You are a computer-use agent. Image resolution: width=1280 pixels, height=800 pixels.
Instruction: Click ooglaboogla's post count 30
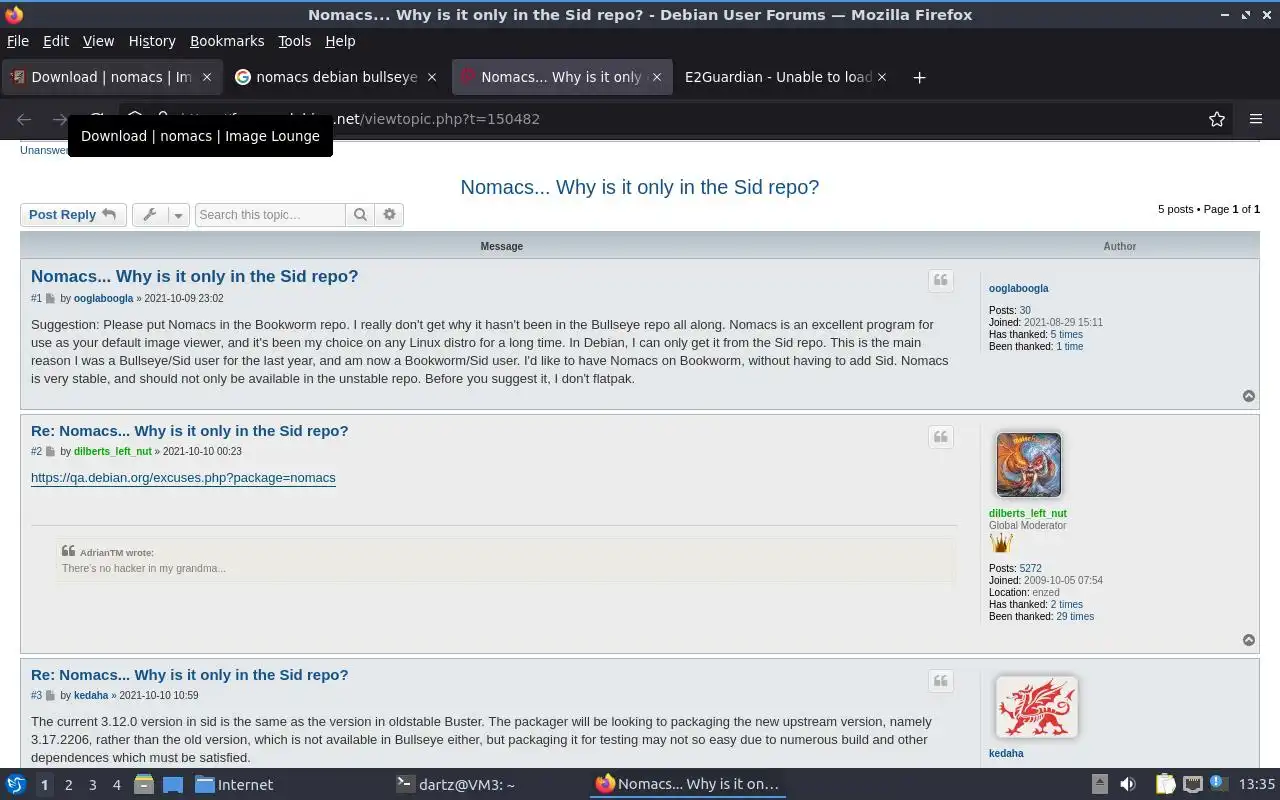(x=1025, y=311)
